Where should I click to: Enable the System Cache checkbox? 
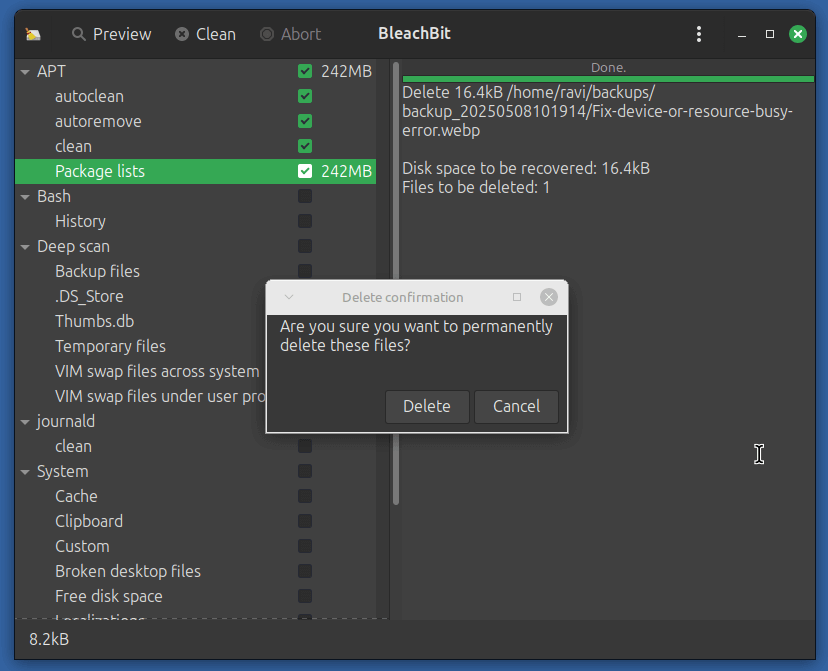[303, 496]
